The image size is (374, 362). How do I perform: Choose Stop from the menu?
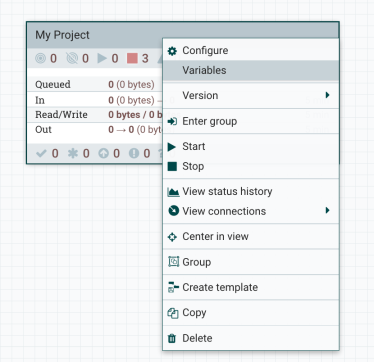251,166
